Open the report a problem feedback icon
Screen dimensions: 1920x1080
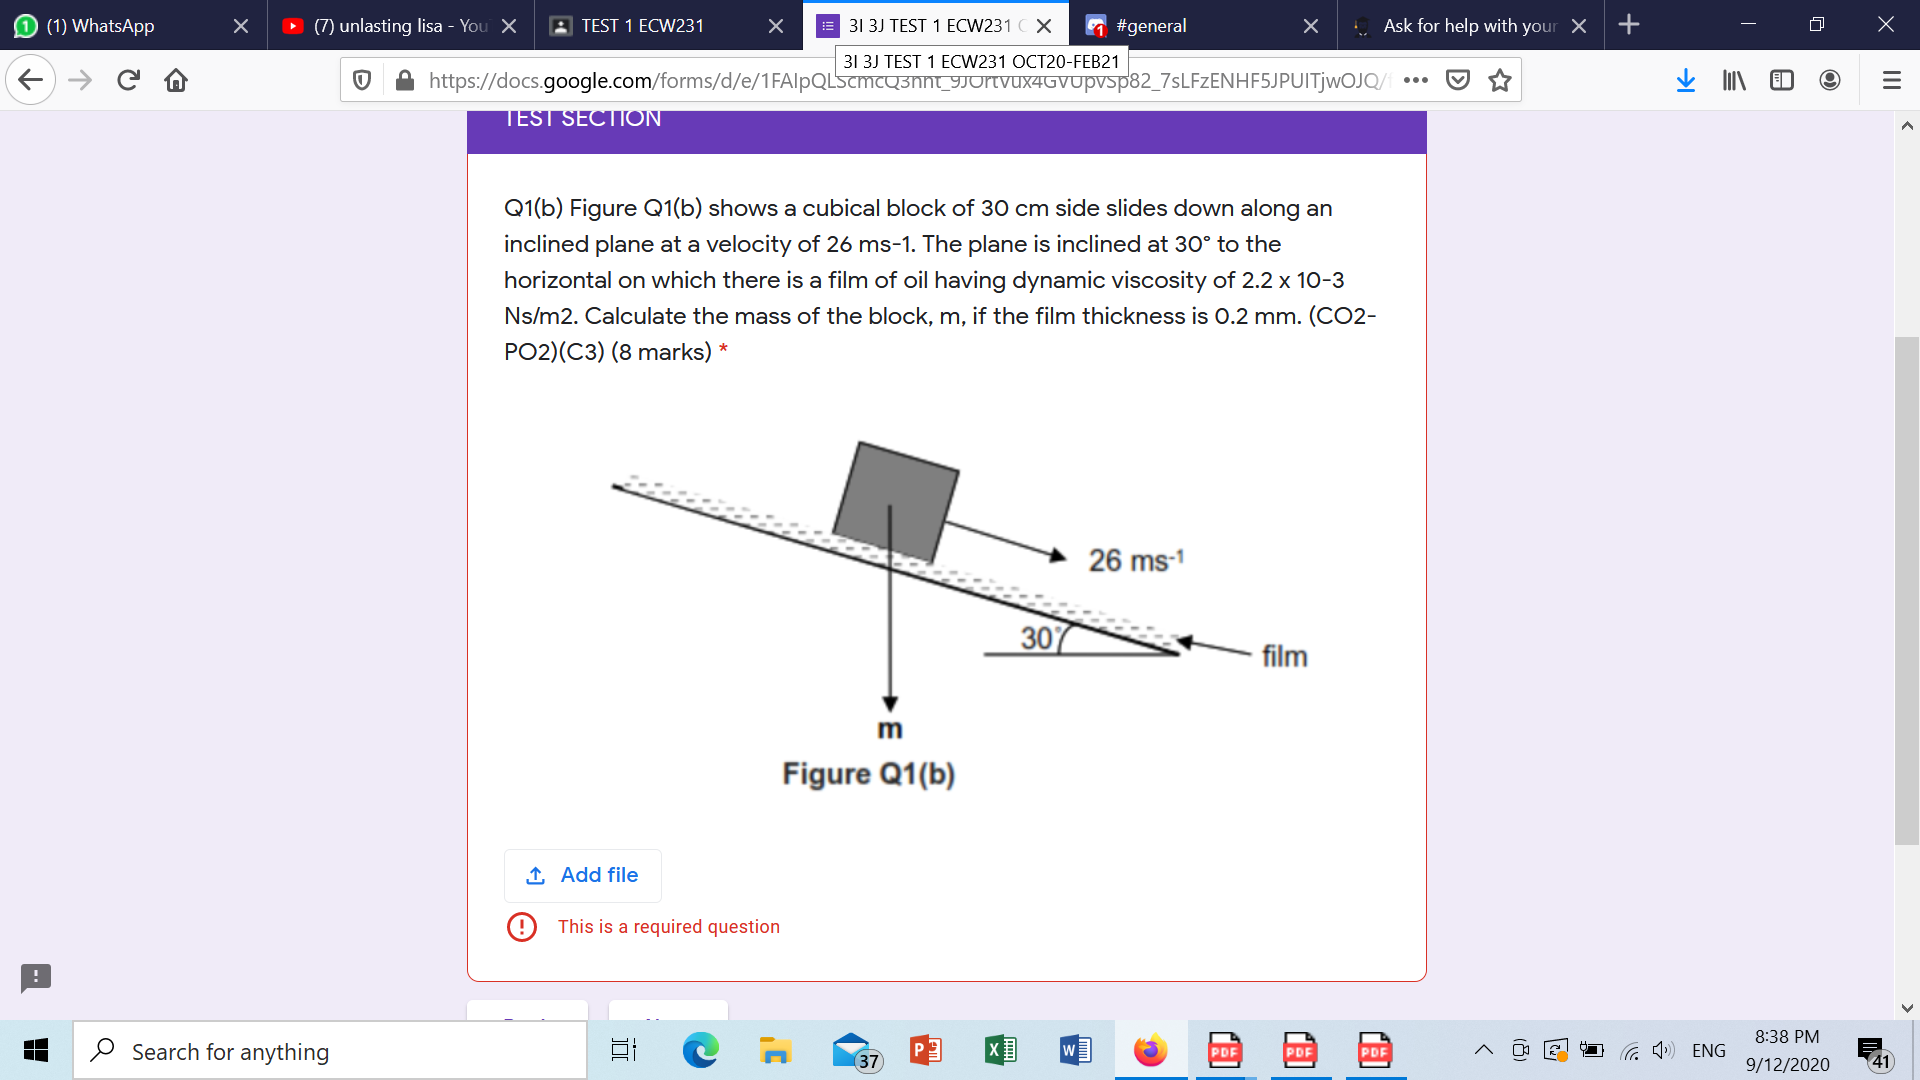(36, 976)
